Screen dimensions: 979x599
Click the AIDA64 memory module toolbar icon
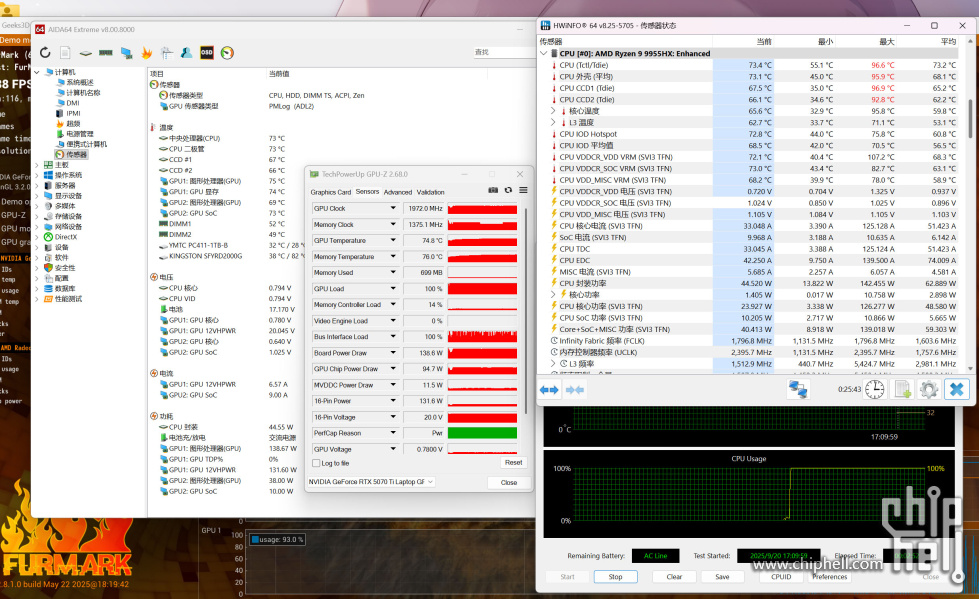pyautogui.click(x=106, y=53)
